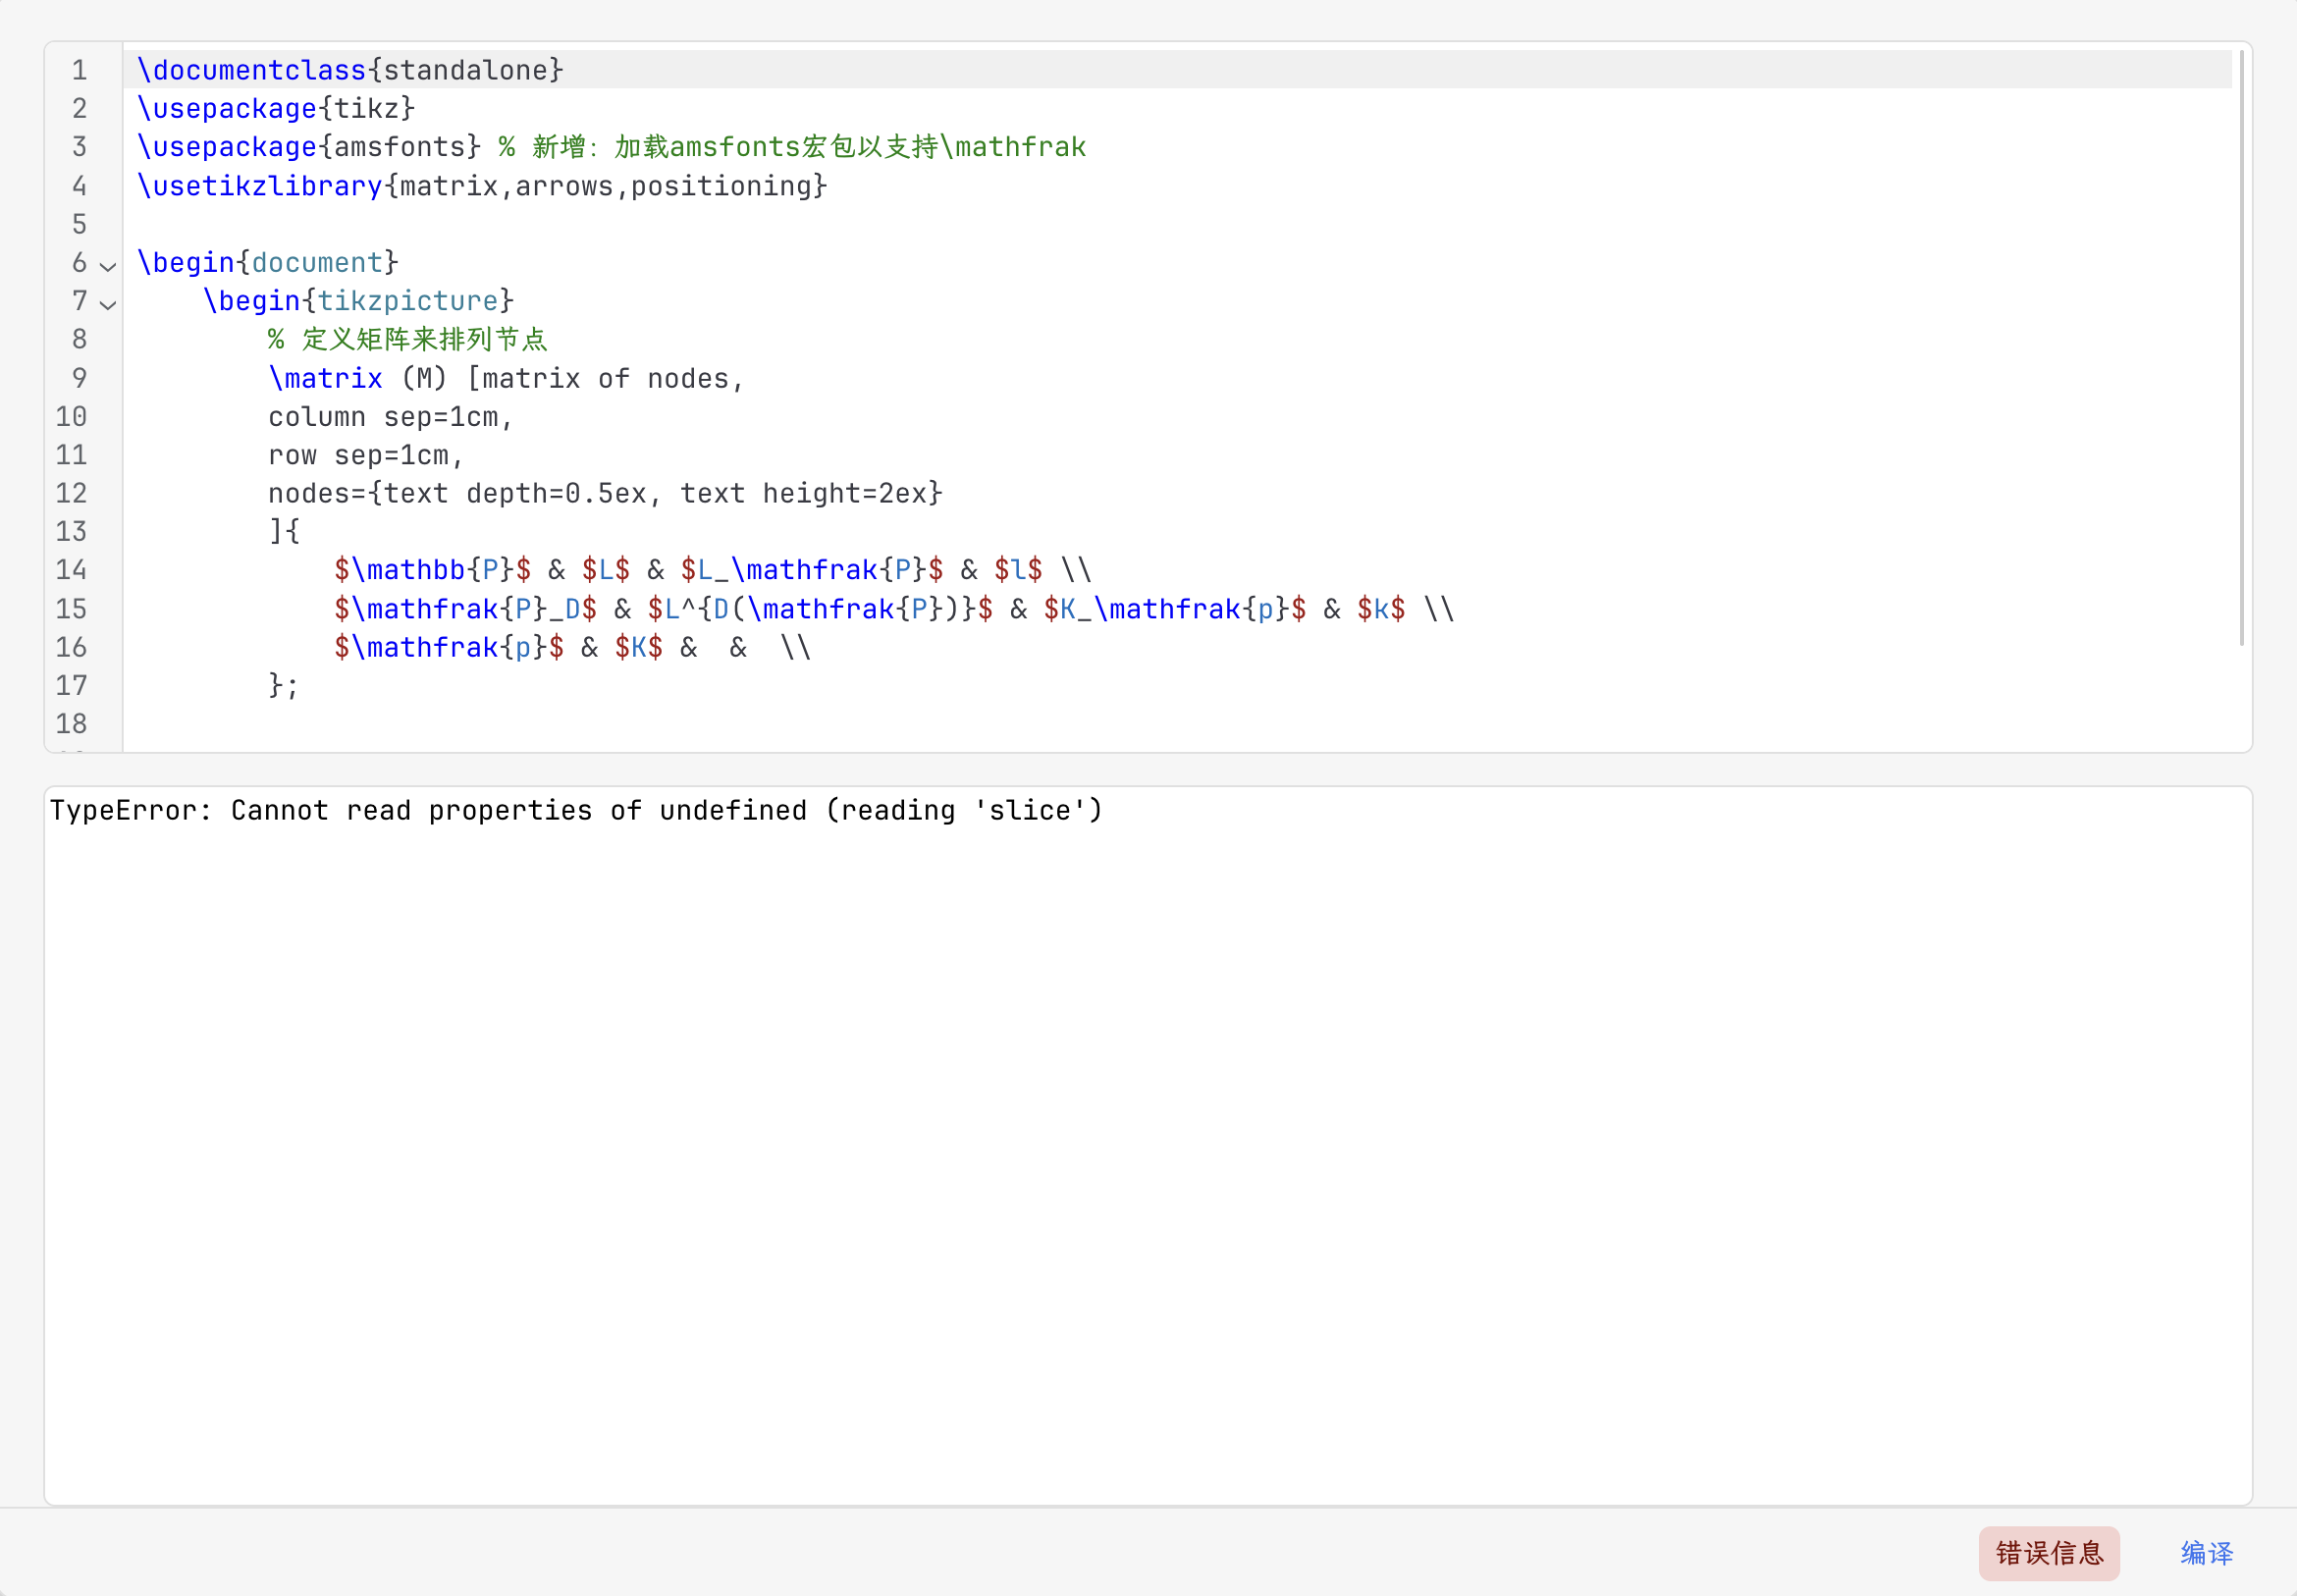Viewport: 2297px width, 1596px height.
Task: Click the TypeError message text
Action: [x=576, y=810]
